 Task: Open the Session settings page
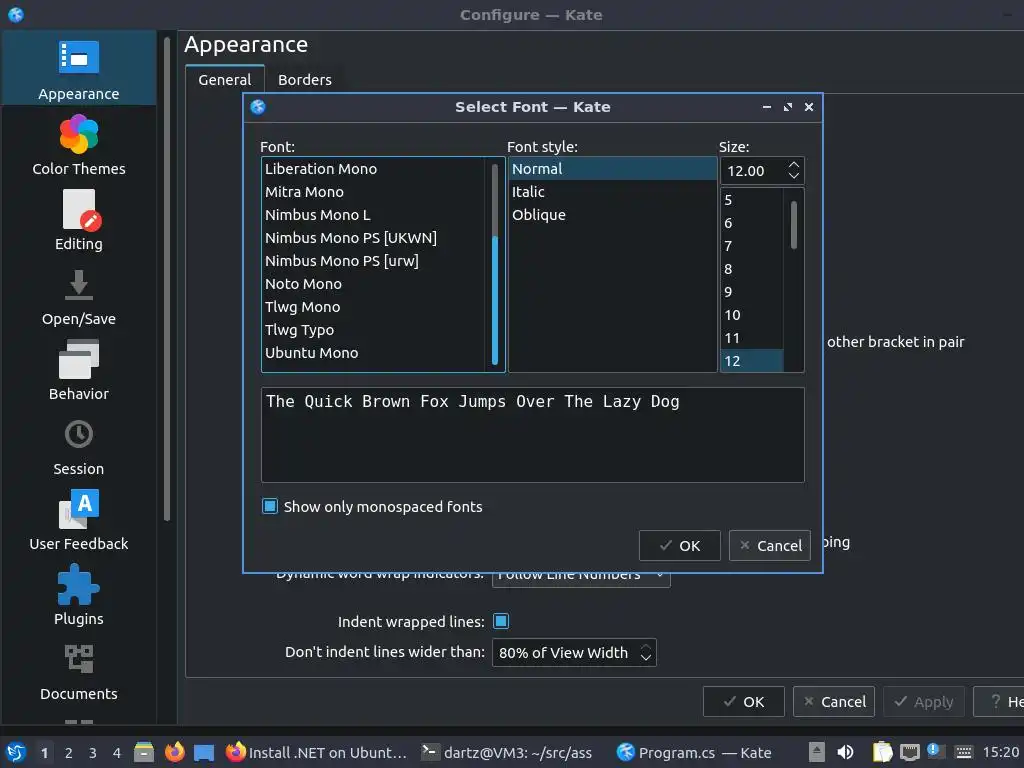[78, 446]
